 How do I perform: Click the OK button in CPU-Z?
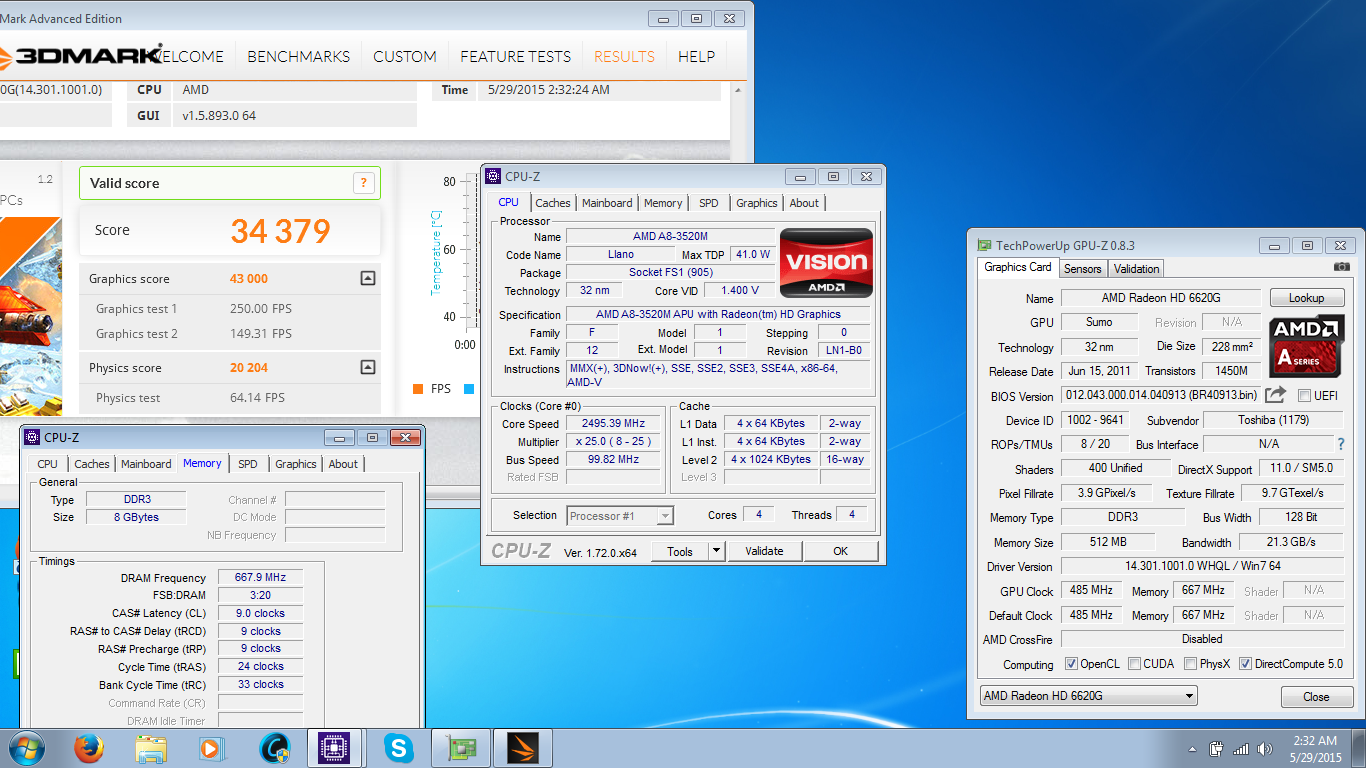point(840,551)
